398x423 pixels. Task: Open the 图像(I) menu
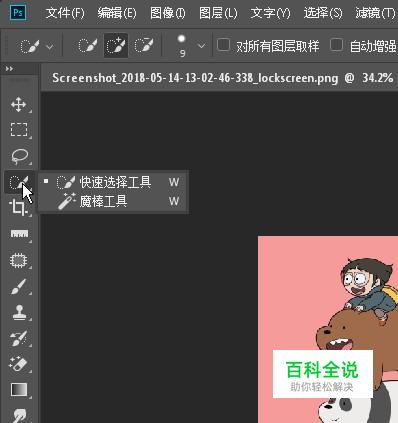tap(168, 13)
